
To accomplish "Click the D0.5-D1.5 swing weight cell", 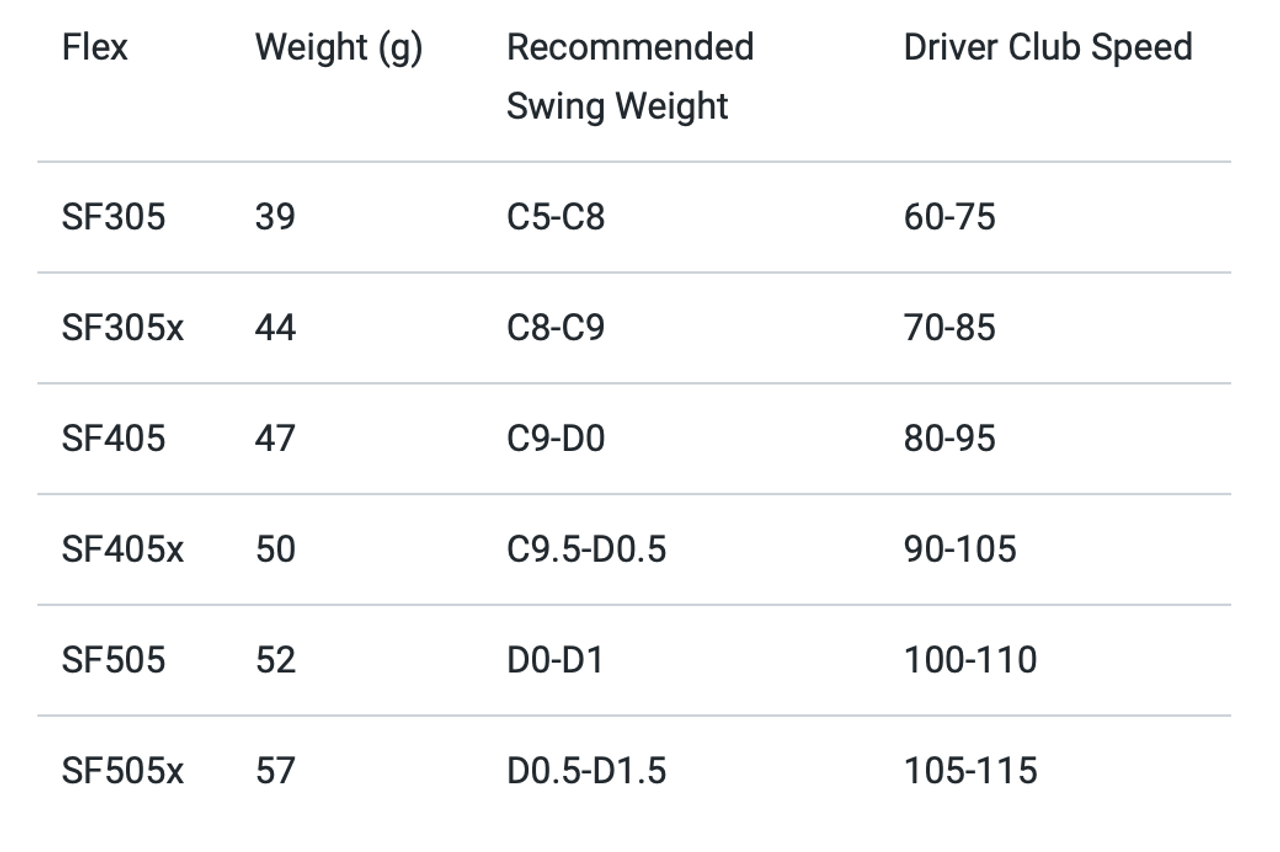I will tap(587, 771).
